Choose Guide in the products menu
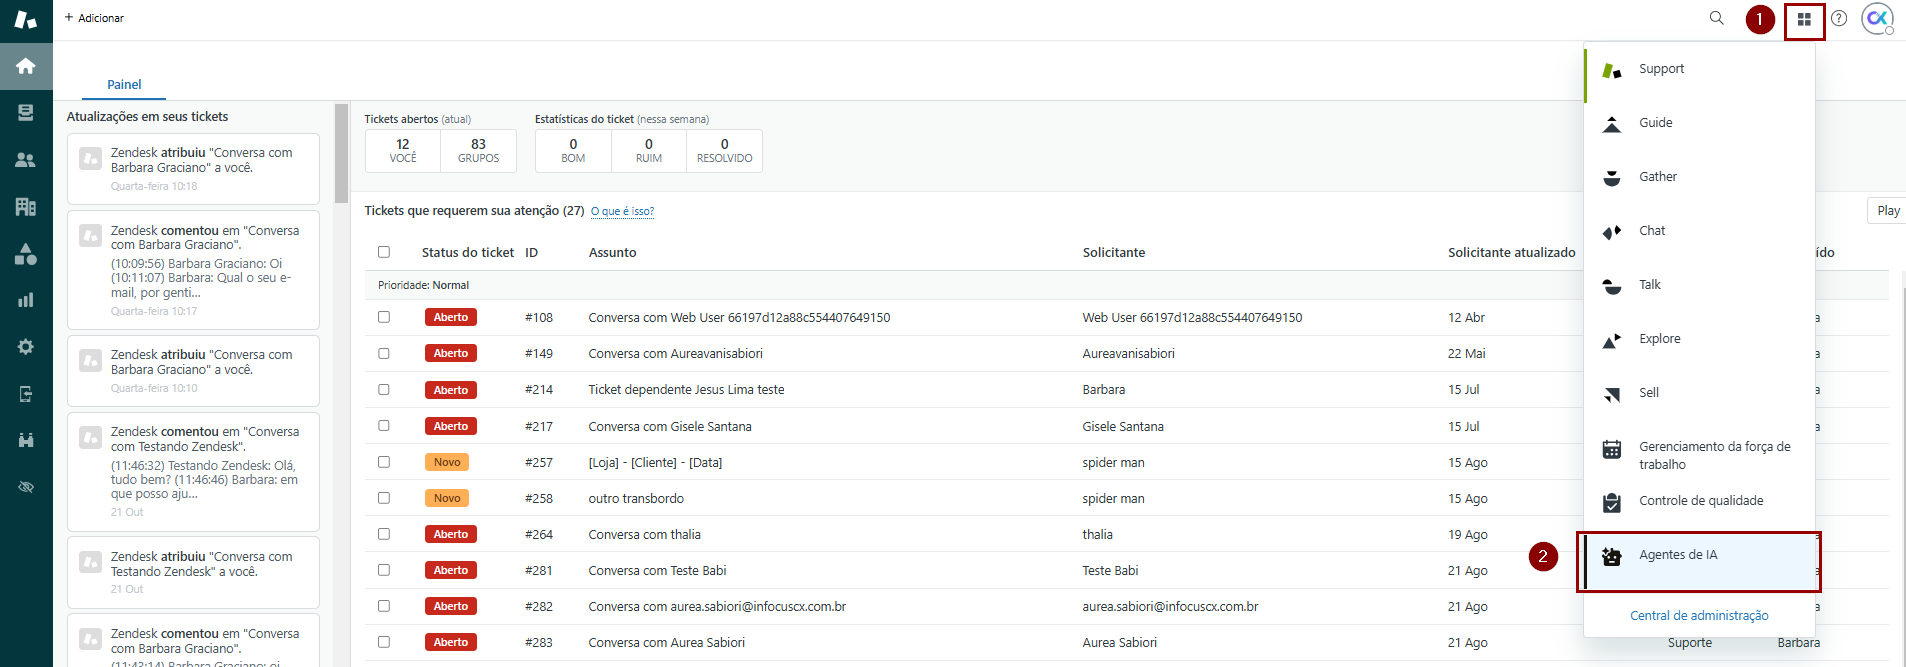The image size is (1906, 667). pyautogui.click(x=1655, y=123)
